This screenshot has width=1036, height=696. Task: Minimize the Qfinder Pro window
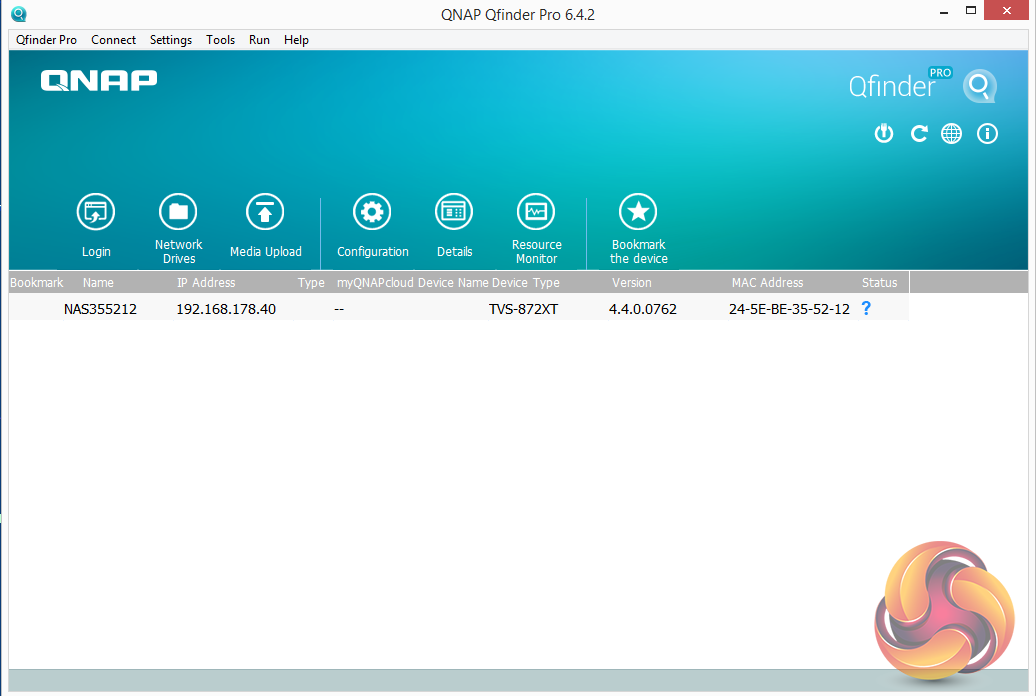944,12
